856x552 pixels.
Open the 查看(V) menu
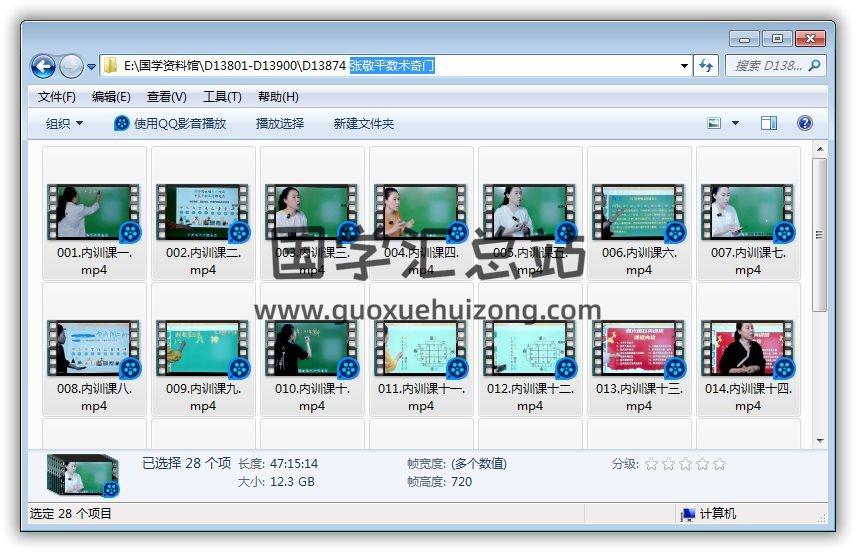[167, 97]
